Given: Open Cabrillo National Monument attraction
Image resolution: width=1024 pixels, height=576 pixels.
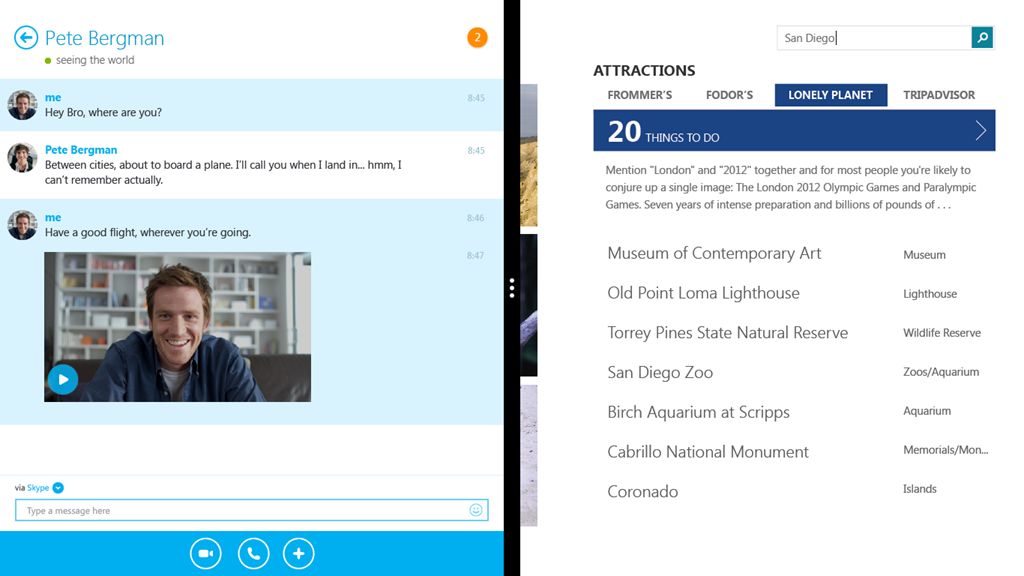Looking at the screenshot, I should tap(708, 452).
